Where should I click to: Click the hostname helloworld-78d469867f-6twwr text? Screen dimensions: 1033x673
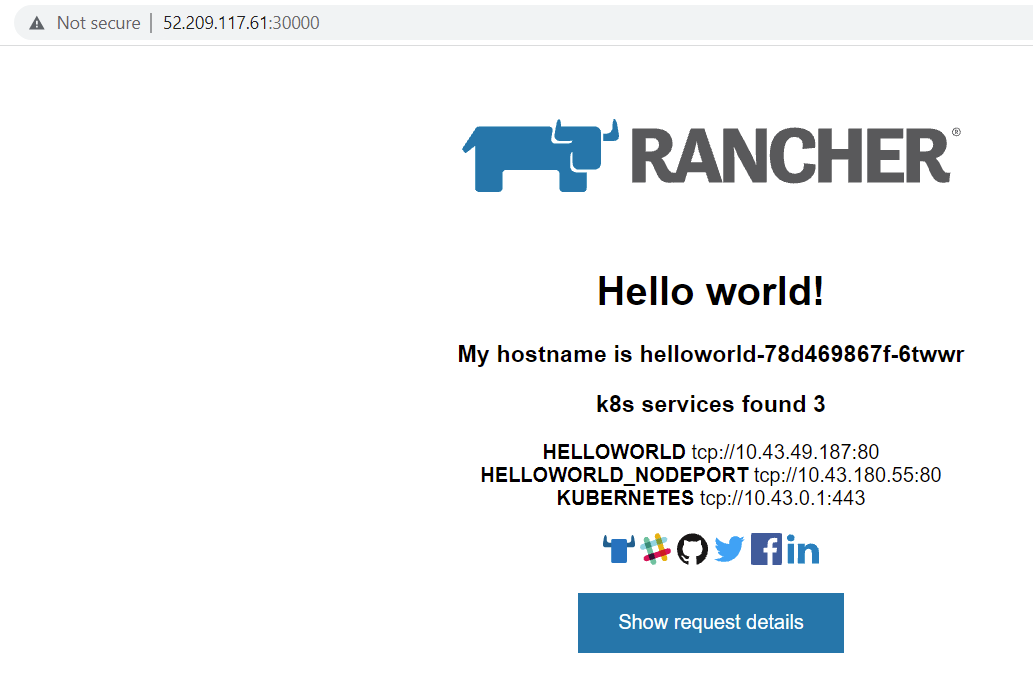point(802,354)
